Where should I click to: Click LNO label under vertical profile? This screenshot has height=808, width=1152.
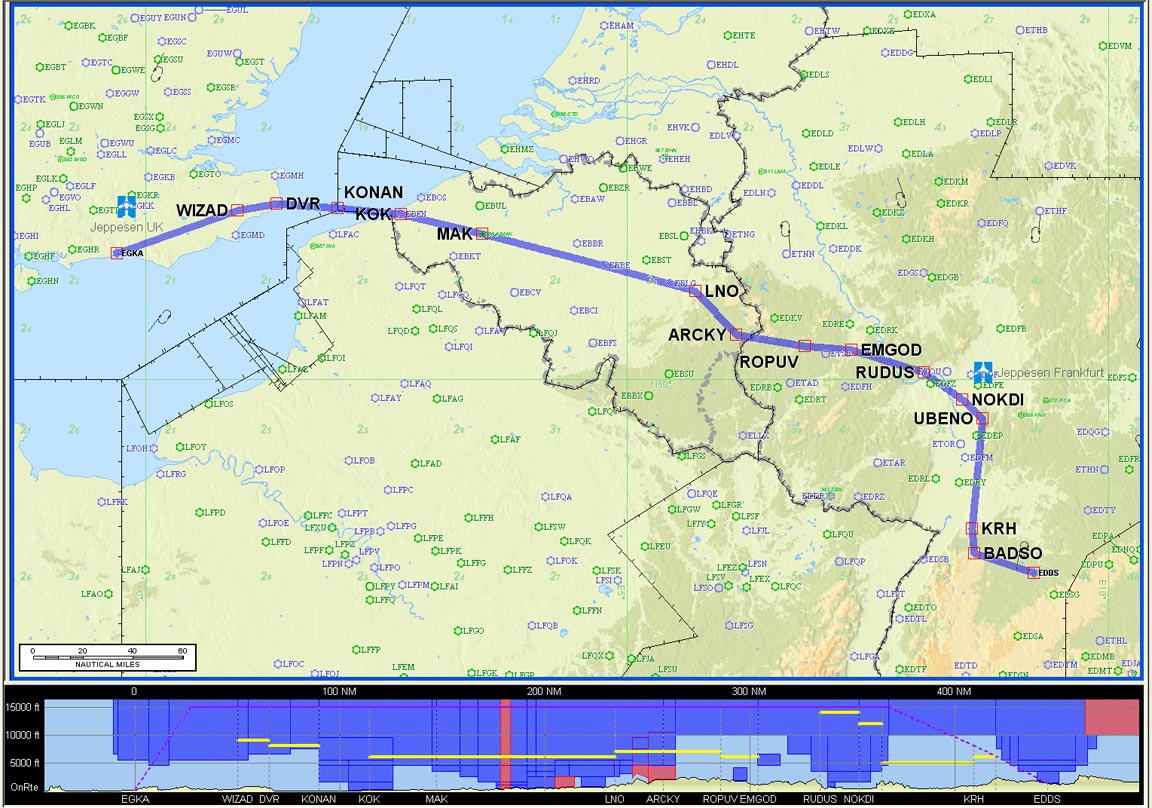[615, 799]
